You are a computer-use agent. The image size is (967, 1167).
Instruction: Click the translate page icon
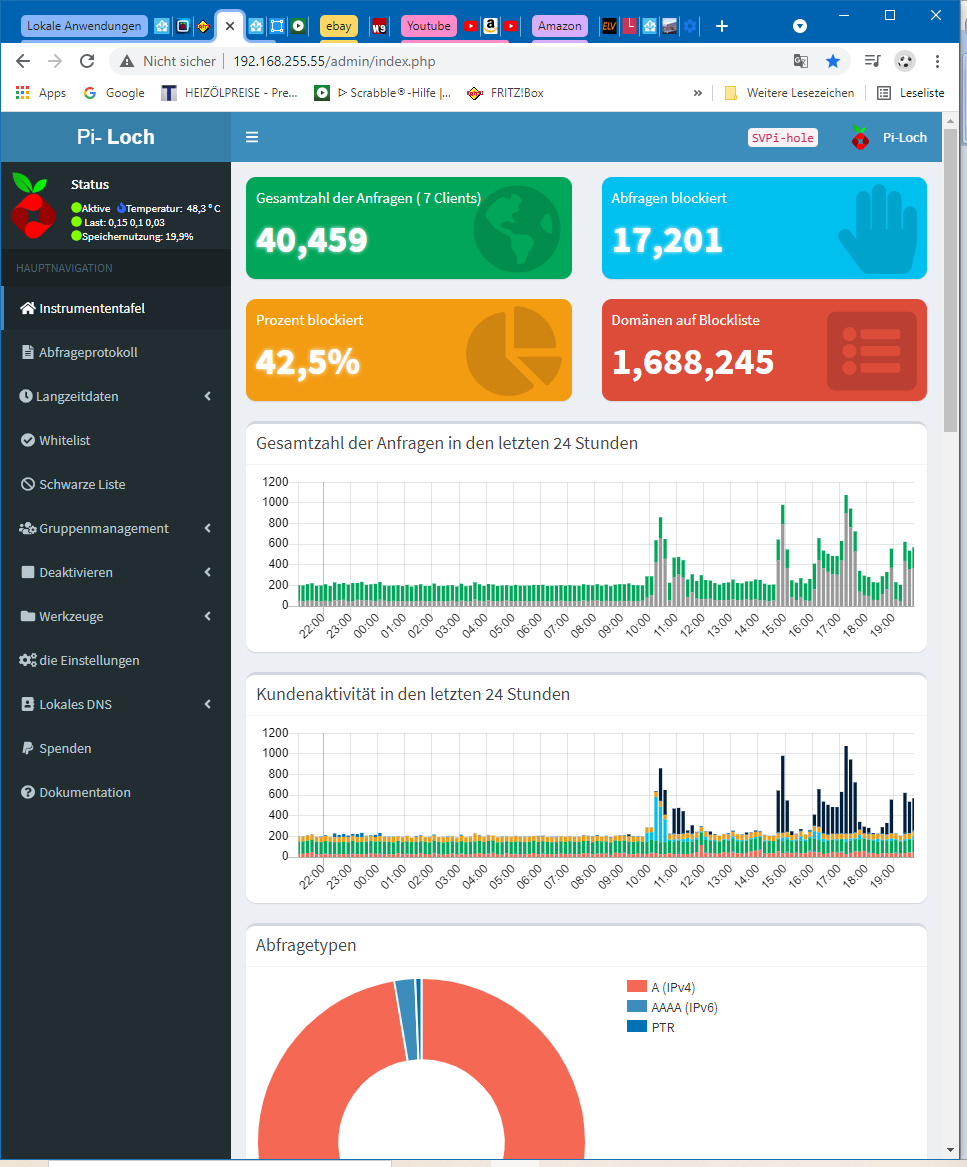[x=801, y=61]
